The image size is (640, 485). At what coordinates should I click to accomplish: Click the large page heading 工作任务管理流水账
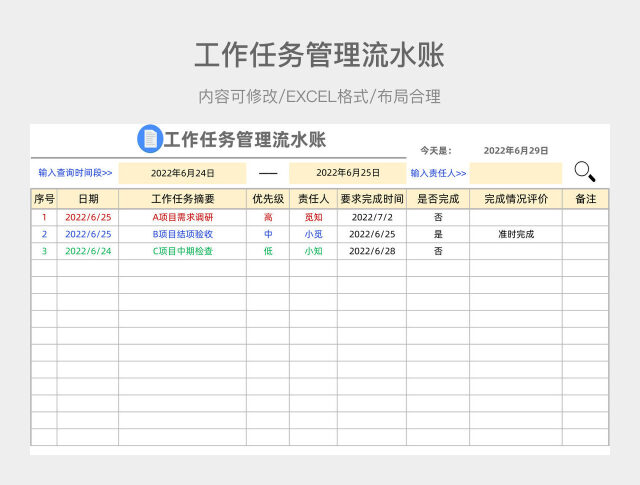point(319,55)
